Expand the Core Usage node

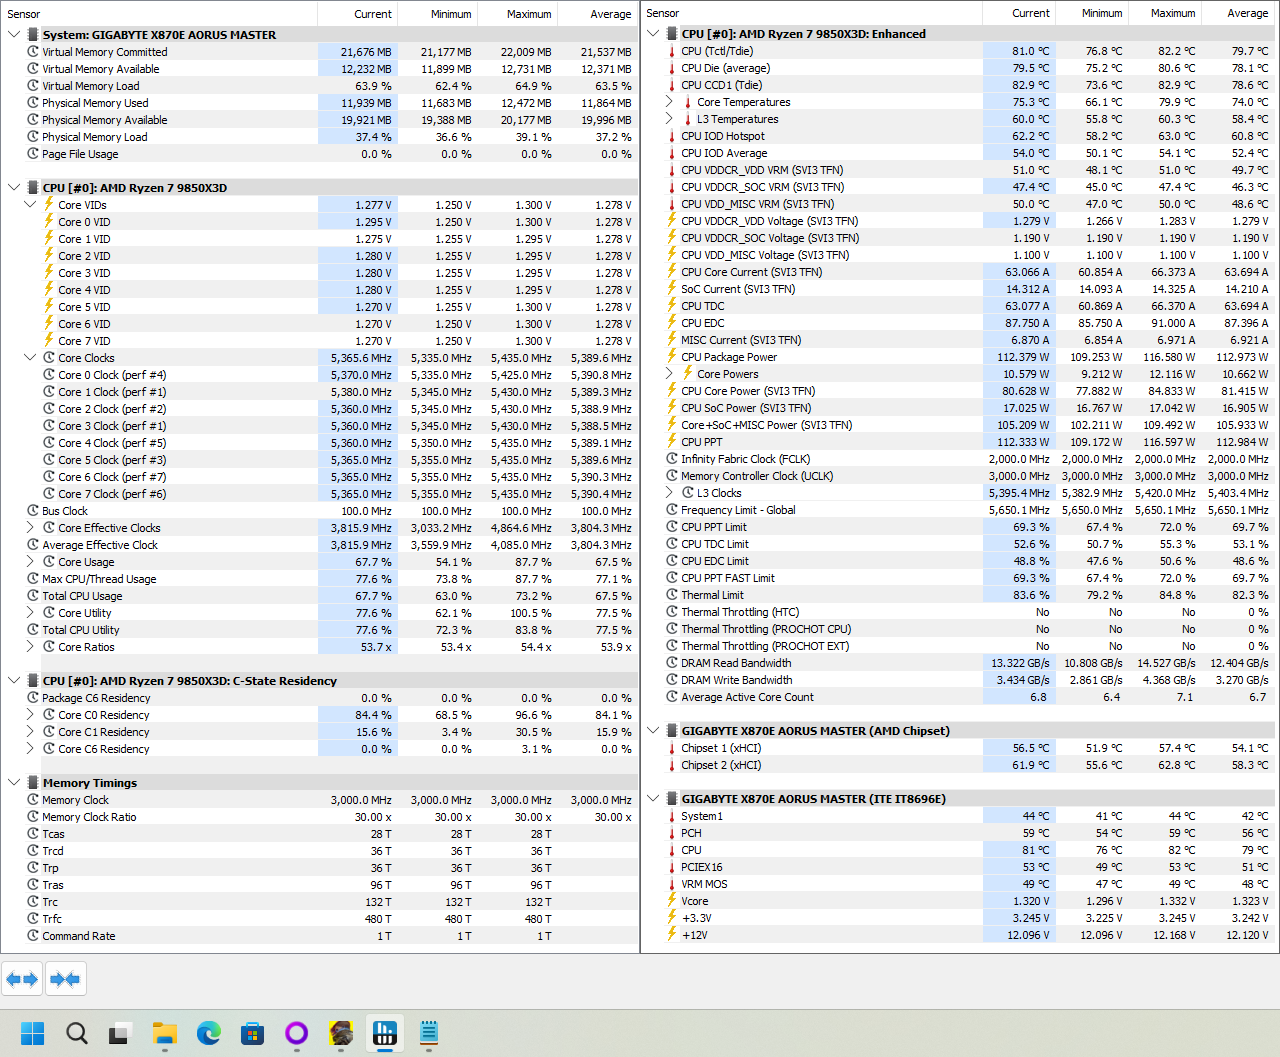pyautogui.click(x=30, y=562)
